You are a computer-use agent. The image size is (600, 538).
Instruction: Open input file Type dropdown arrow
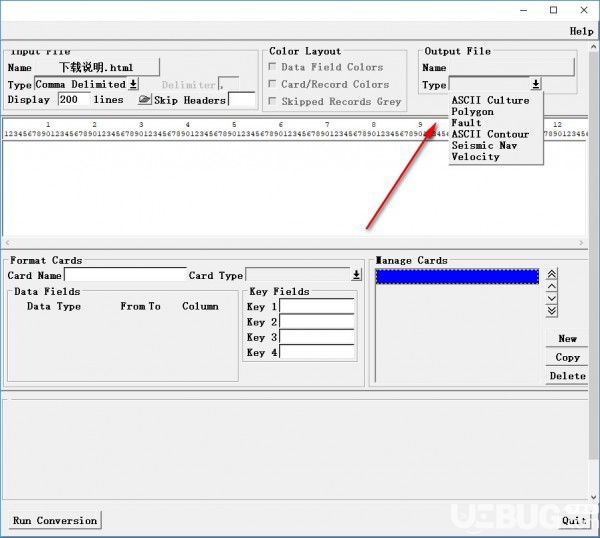(x=133, y=84)
